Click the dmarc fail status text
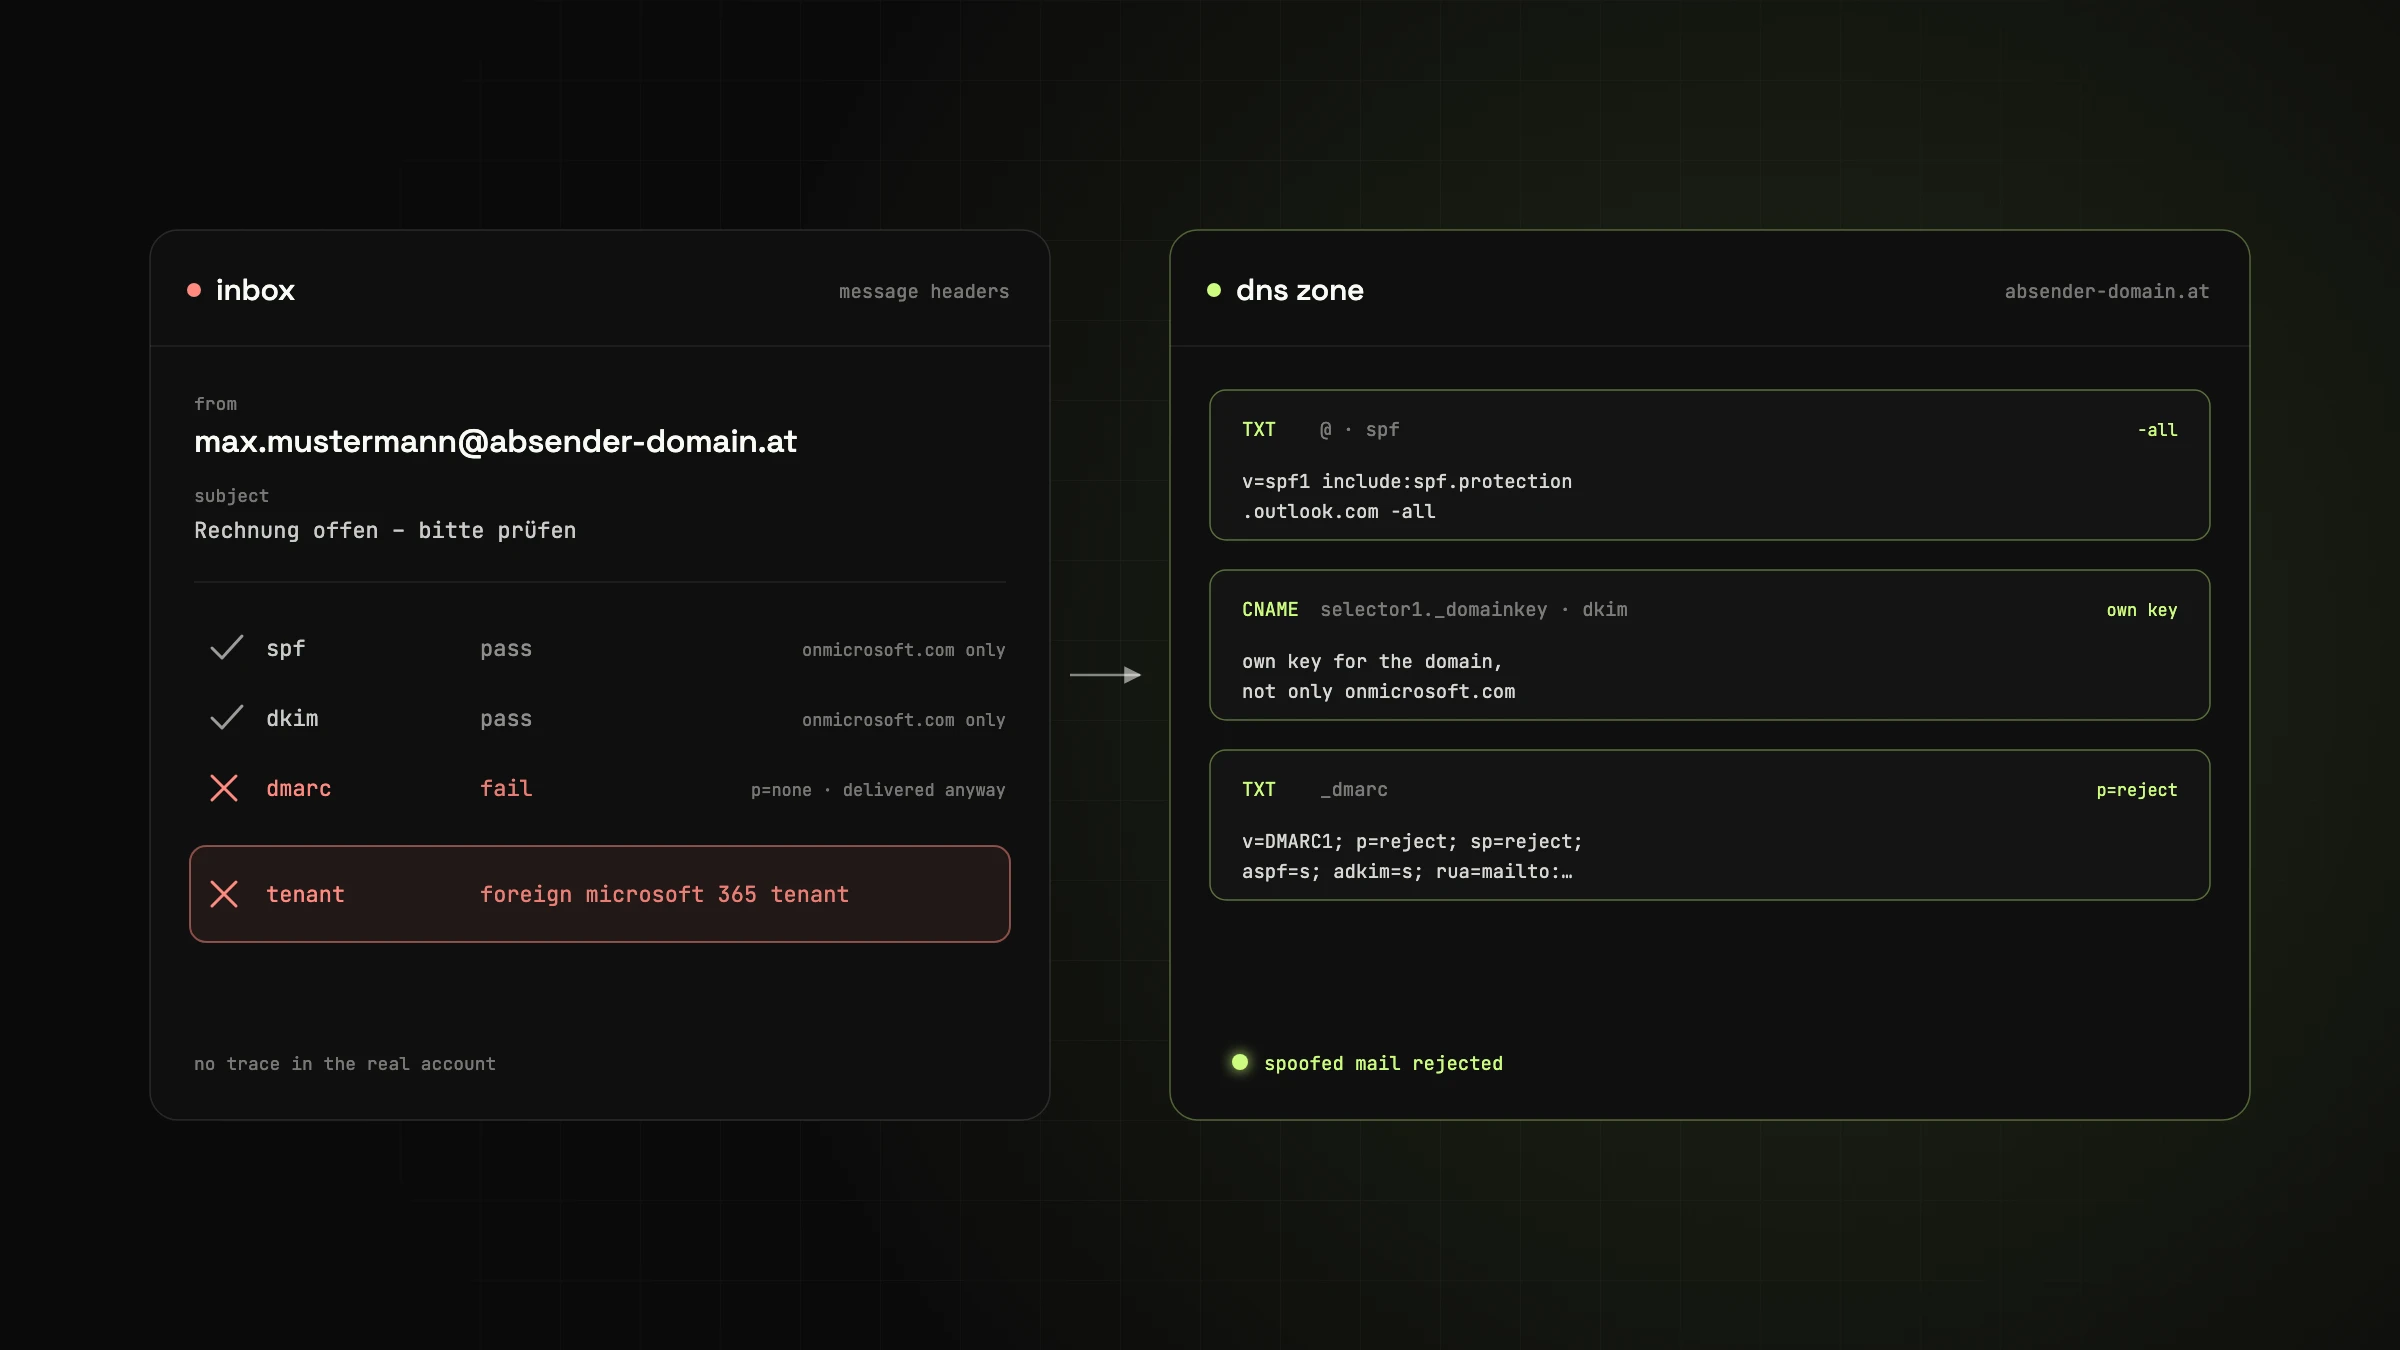Screen dimensions: 2400x1350 click(x=506, y=788)
